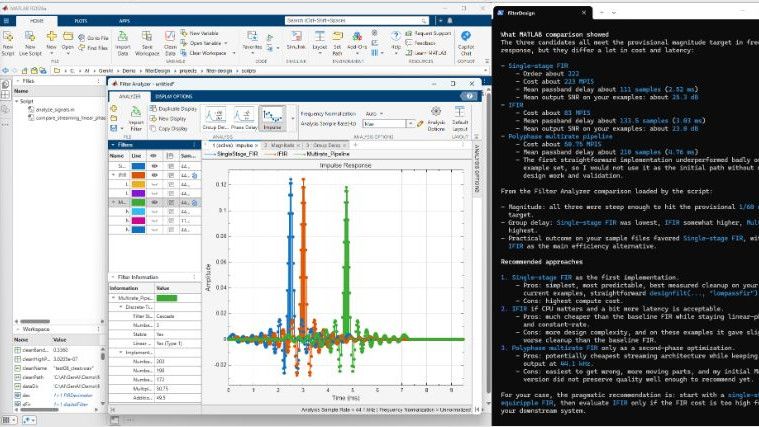Click the orange IFIR color swatch
759x427 pixels.
[x=138, y=175]
